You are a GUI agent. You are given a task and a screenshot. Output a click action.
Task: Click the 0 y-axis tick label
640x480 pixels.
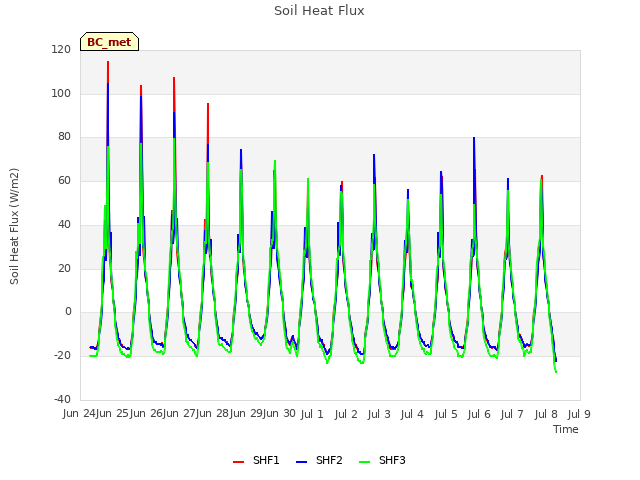(x=68, y=312)
